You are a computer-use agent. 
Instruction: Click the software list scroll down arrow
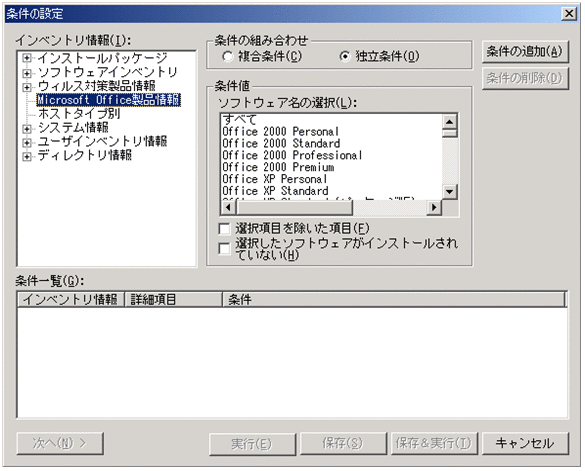450,192
